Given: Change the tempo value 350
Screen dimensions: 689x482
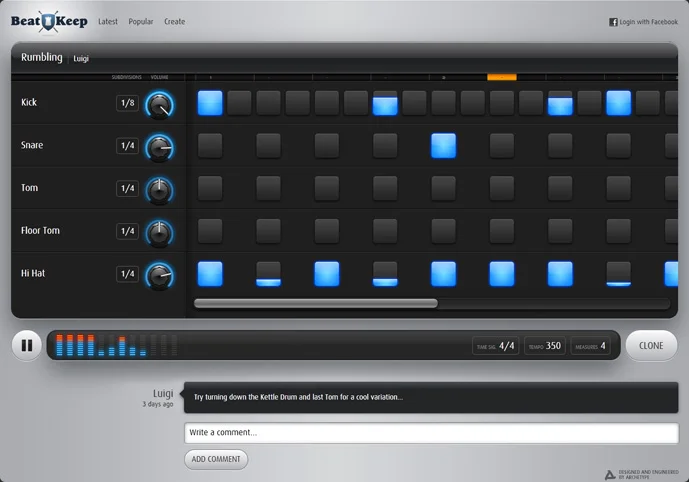Looking at the screenshot, I should (545, 346).
